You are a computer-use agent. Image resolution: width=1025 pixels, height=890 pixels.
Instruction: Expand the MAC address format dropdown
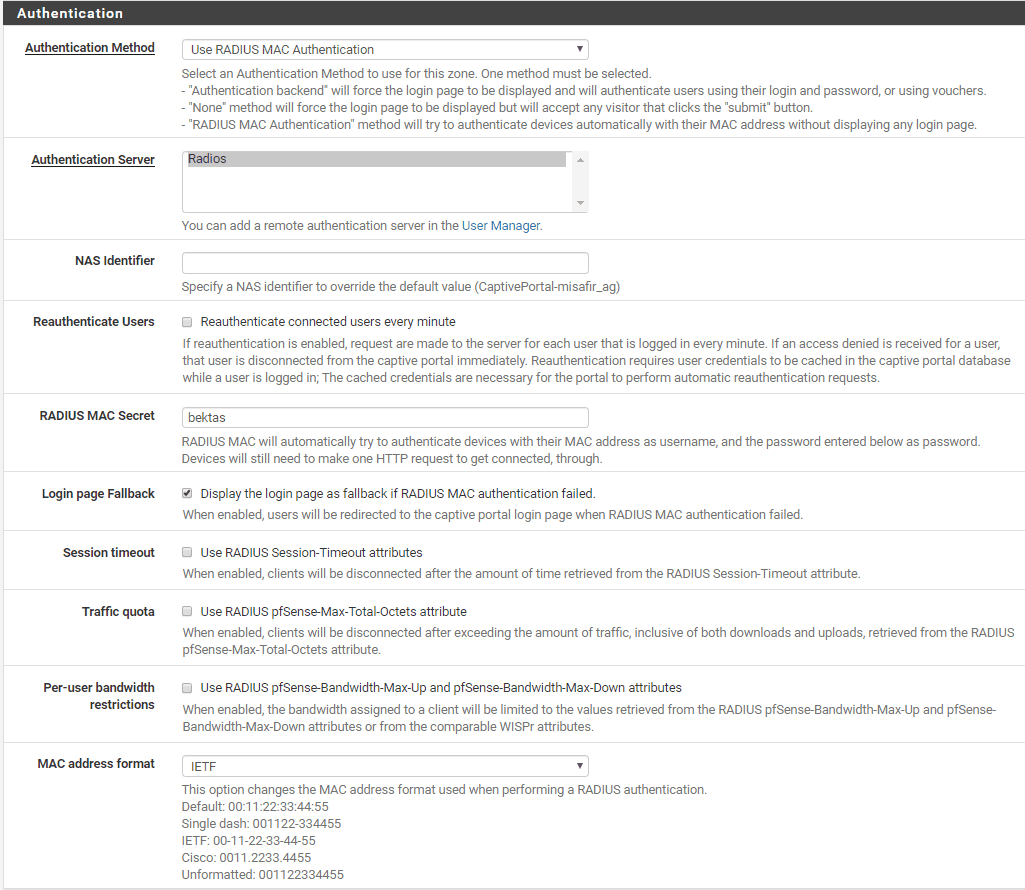pyautogui.click(x=385, y=766)
